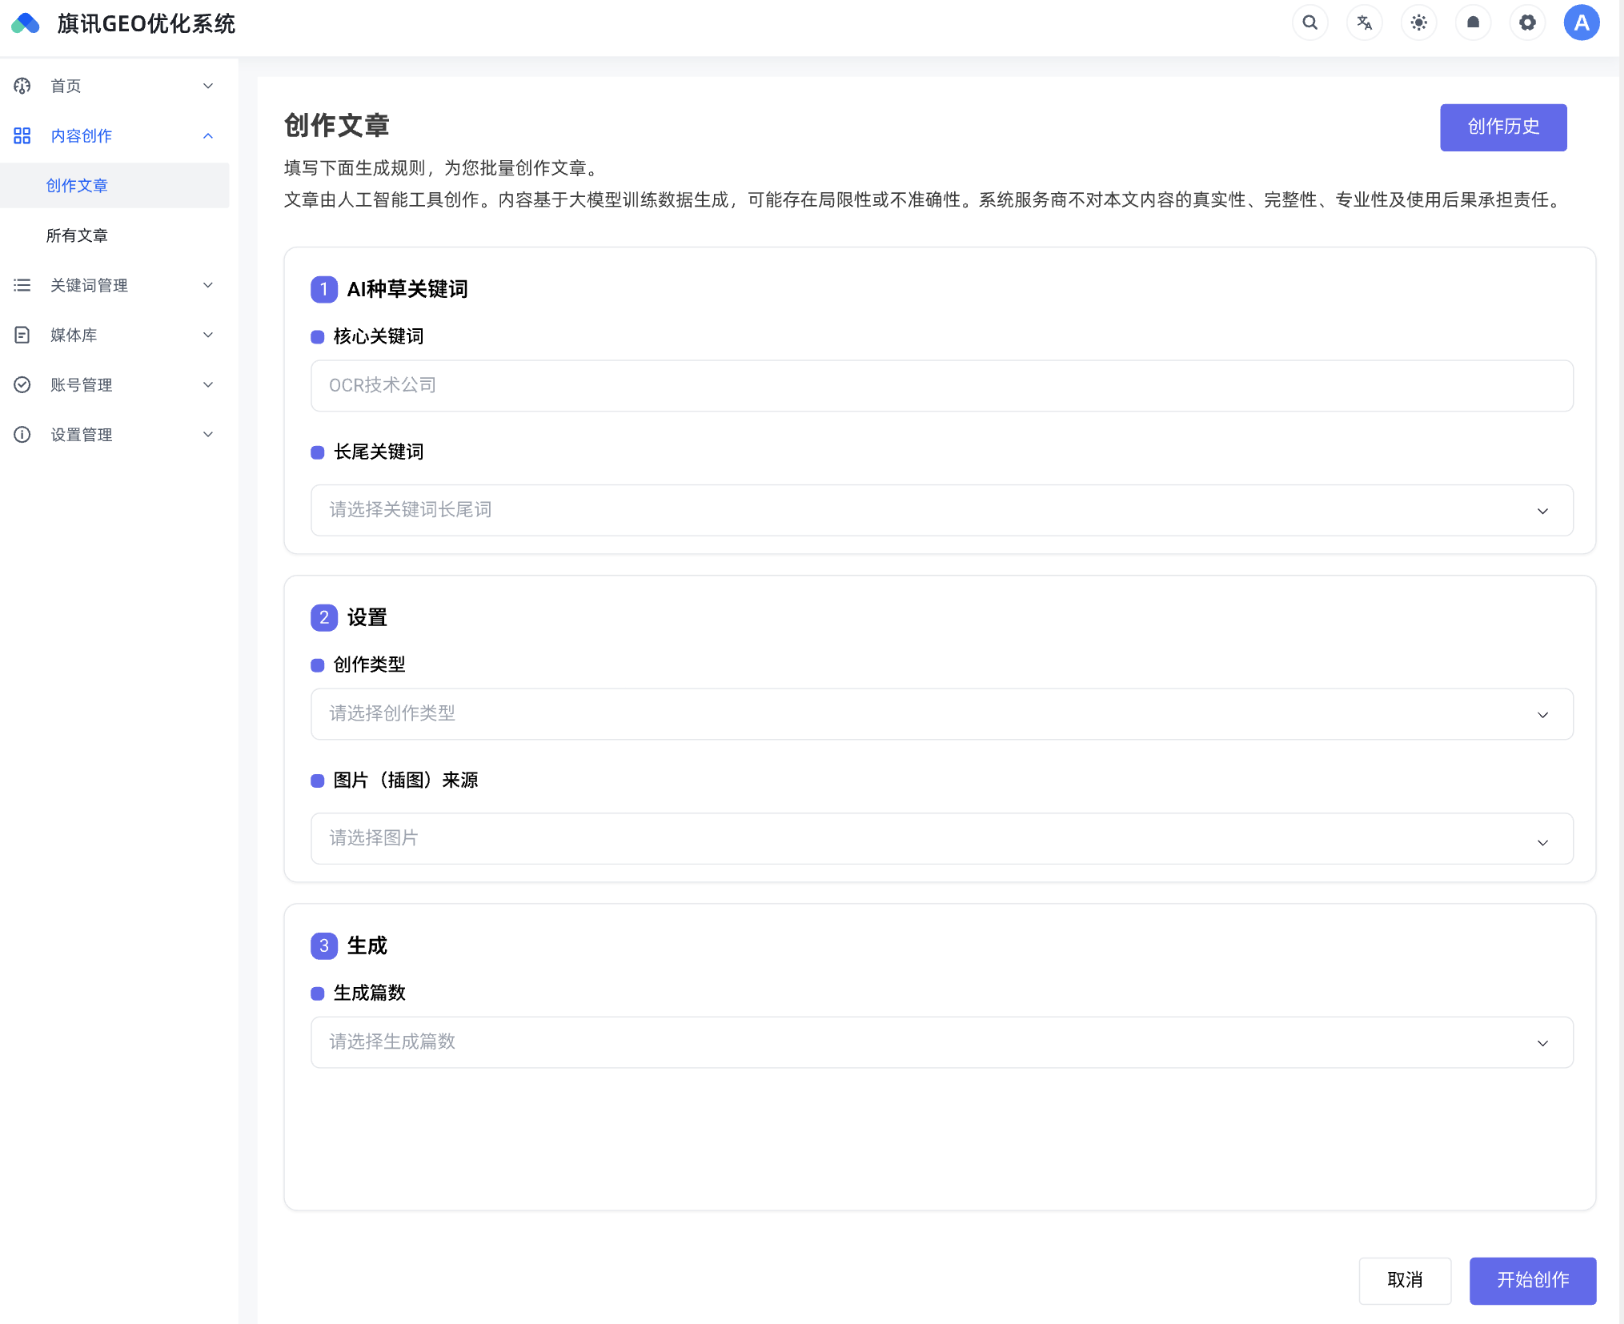Viewport: 1624px width, 1324px height.
Task: Click the 核心关键词 label
Action: pos(378,337)
